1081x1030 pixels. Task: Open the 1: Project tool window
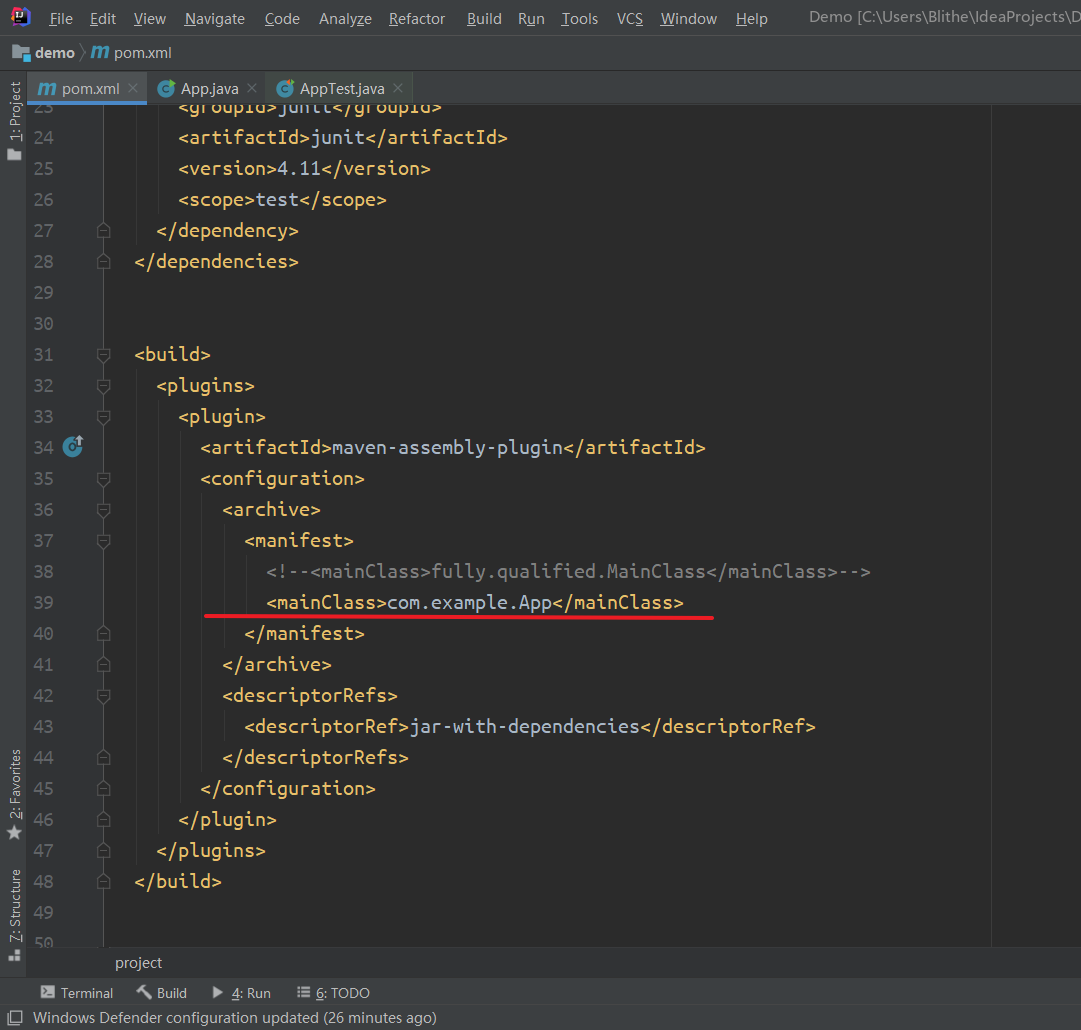pos(14,121)
